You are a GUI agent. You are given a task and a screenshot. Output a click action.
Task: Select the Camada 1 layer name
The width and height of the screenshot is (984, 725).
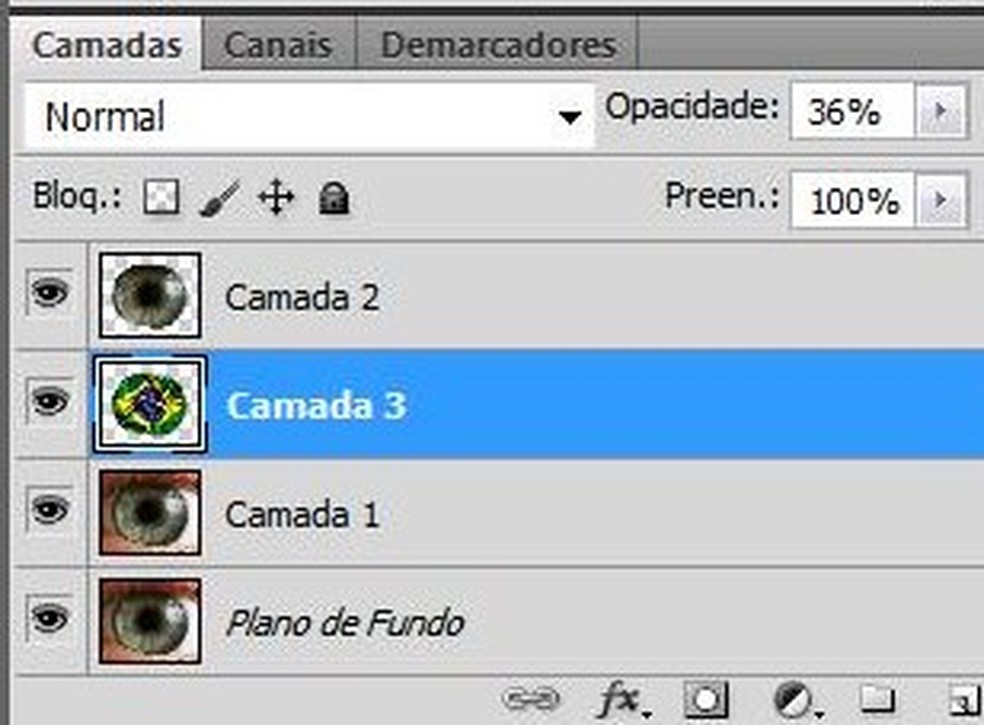[x=302, y=515]
